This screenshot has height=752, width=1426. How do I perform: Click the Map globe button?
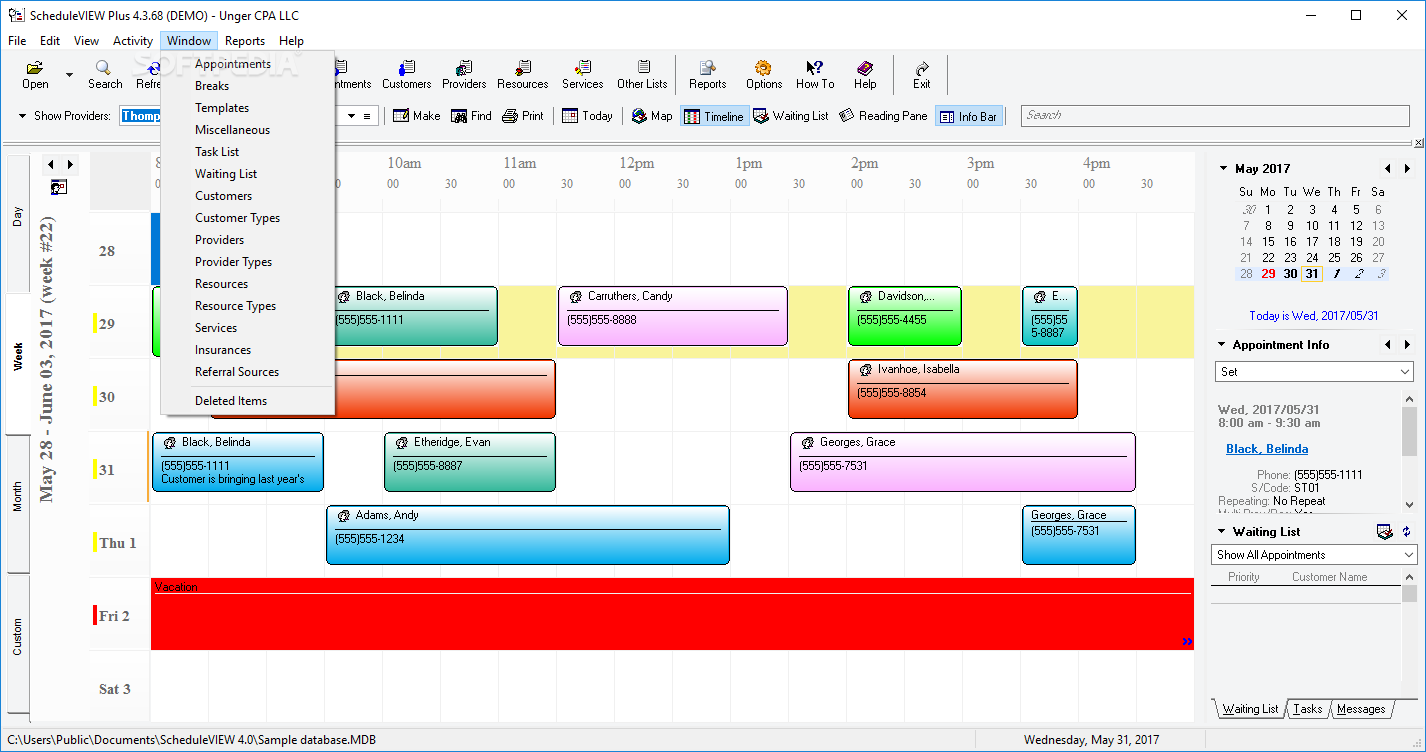(652, 116)
